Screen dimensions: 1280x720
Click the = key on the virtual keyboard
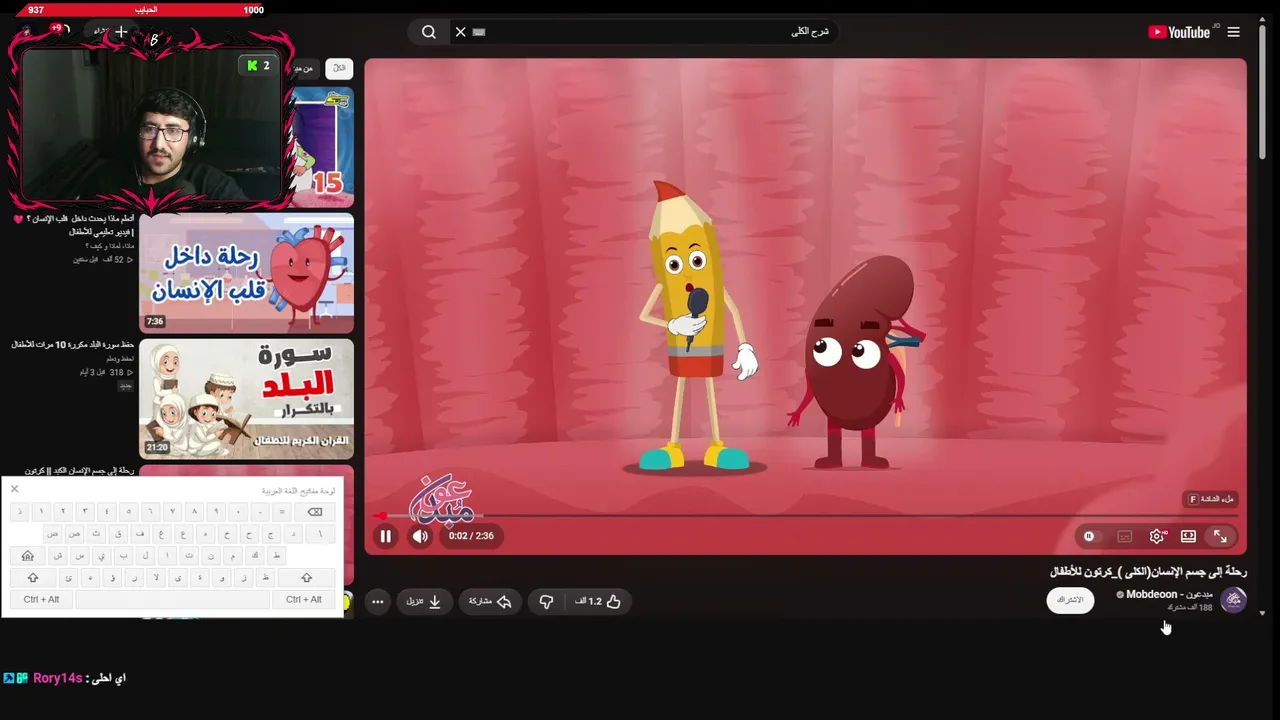point(282,512)
